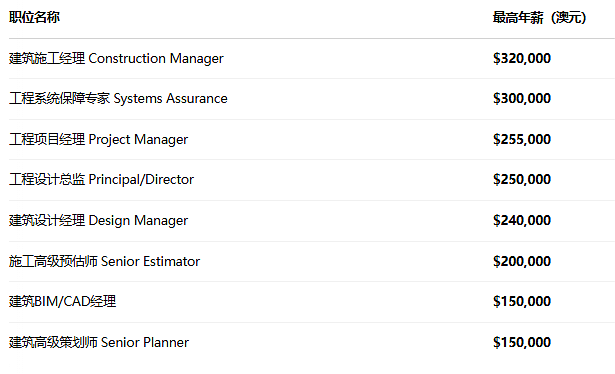
Task: Click the $240,000 salary value
Action: pos(522,221)
